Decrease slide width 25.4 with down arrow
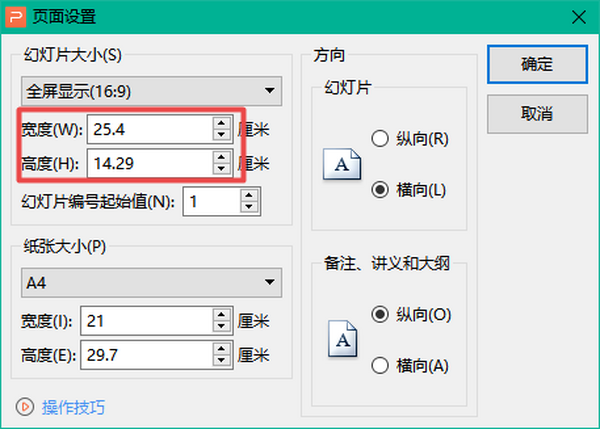Viewport: 600px width, 429px height. pos(222,135)
